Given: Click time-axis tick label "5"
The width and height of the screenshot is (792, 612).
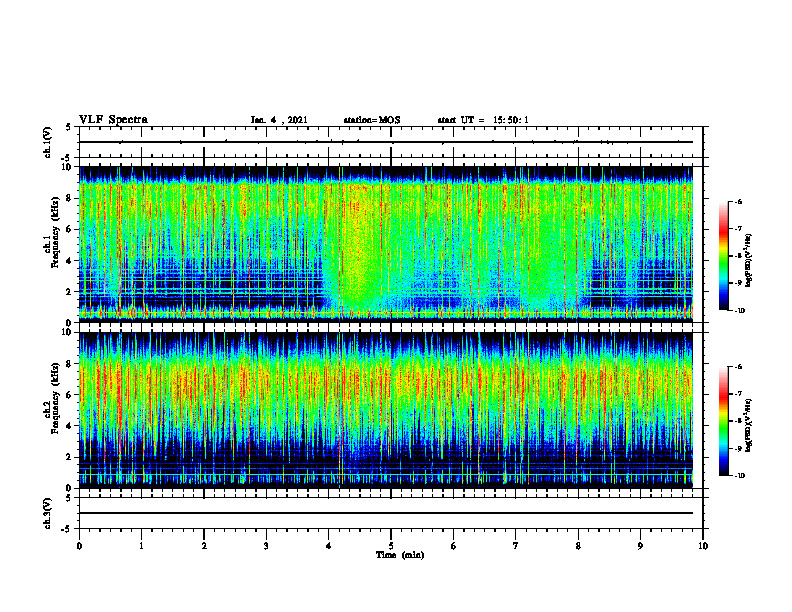Looking at the screenshot, I should click(391, 546).
